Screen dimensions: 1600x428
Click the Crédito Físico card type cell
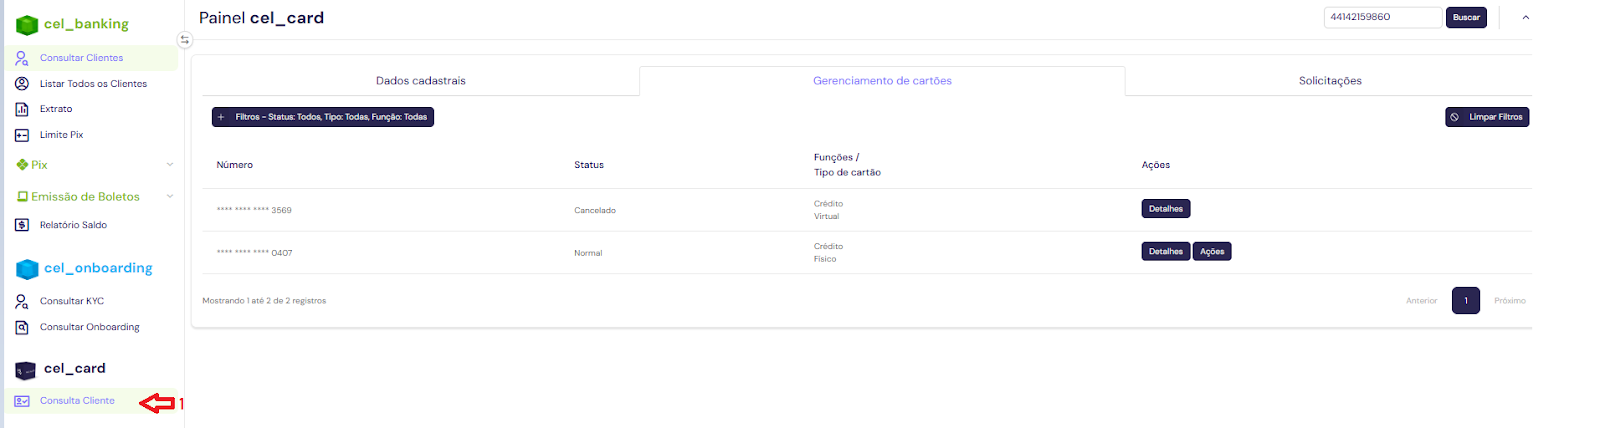click(828, 253)
